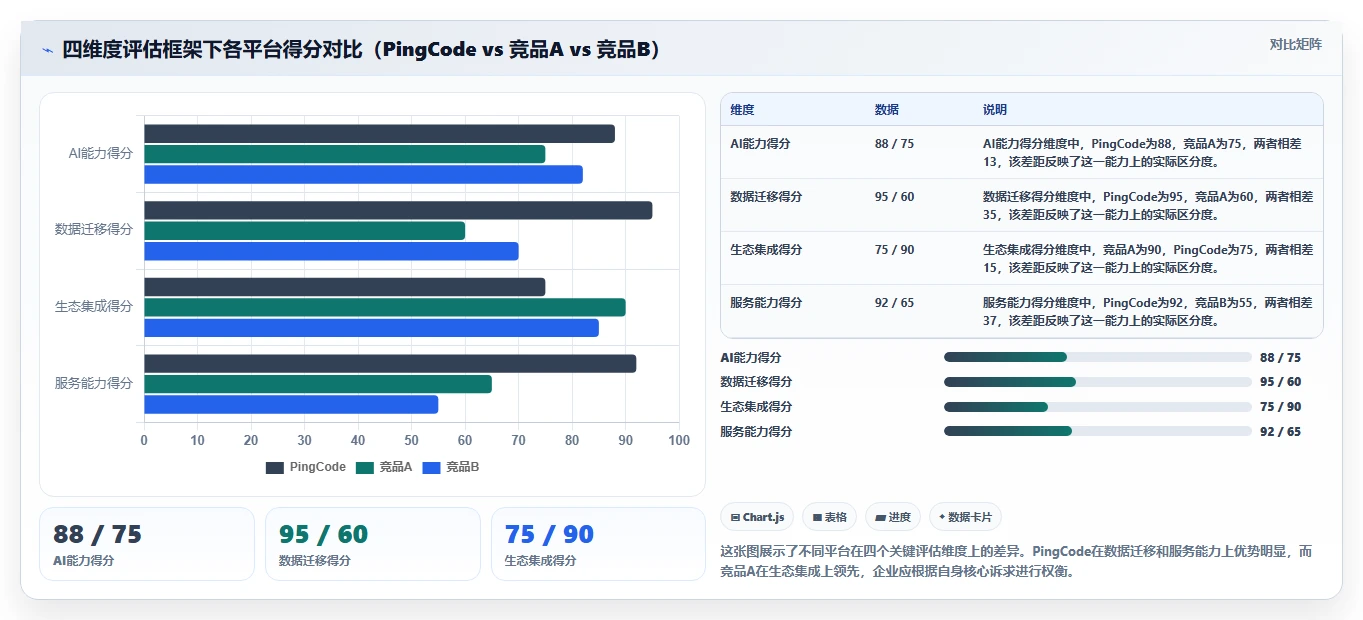Click the 50 tick on the x-axis

[412, 440]
